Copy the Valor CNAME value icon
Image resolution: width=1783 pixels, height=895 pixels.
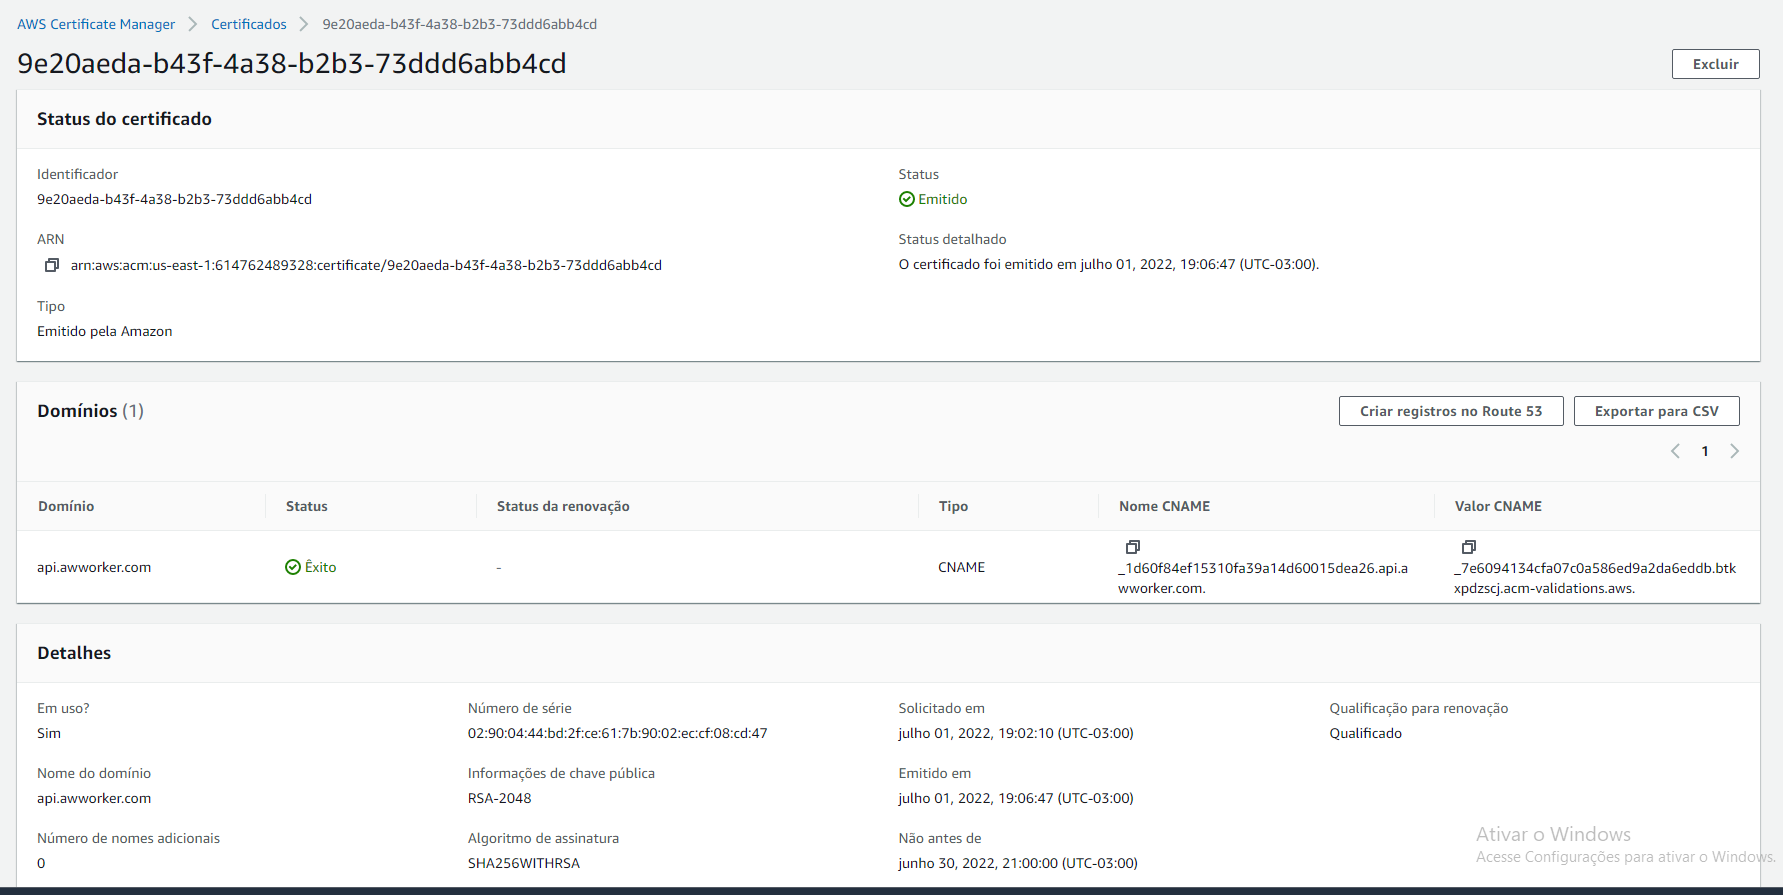point(1468,547)
